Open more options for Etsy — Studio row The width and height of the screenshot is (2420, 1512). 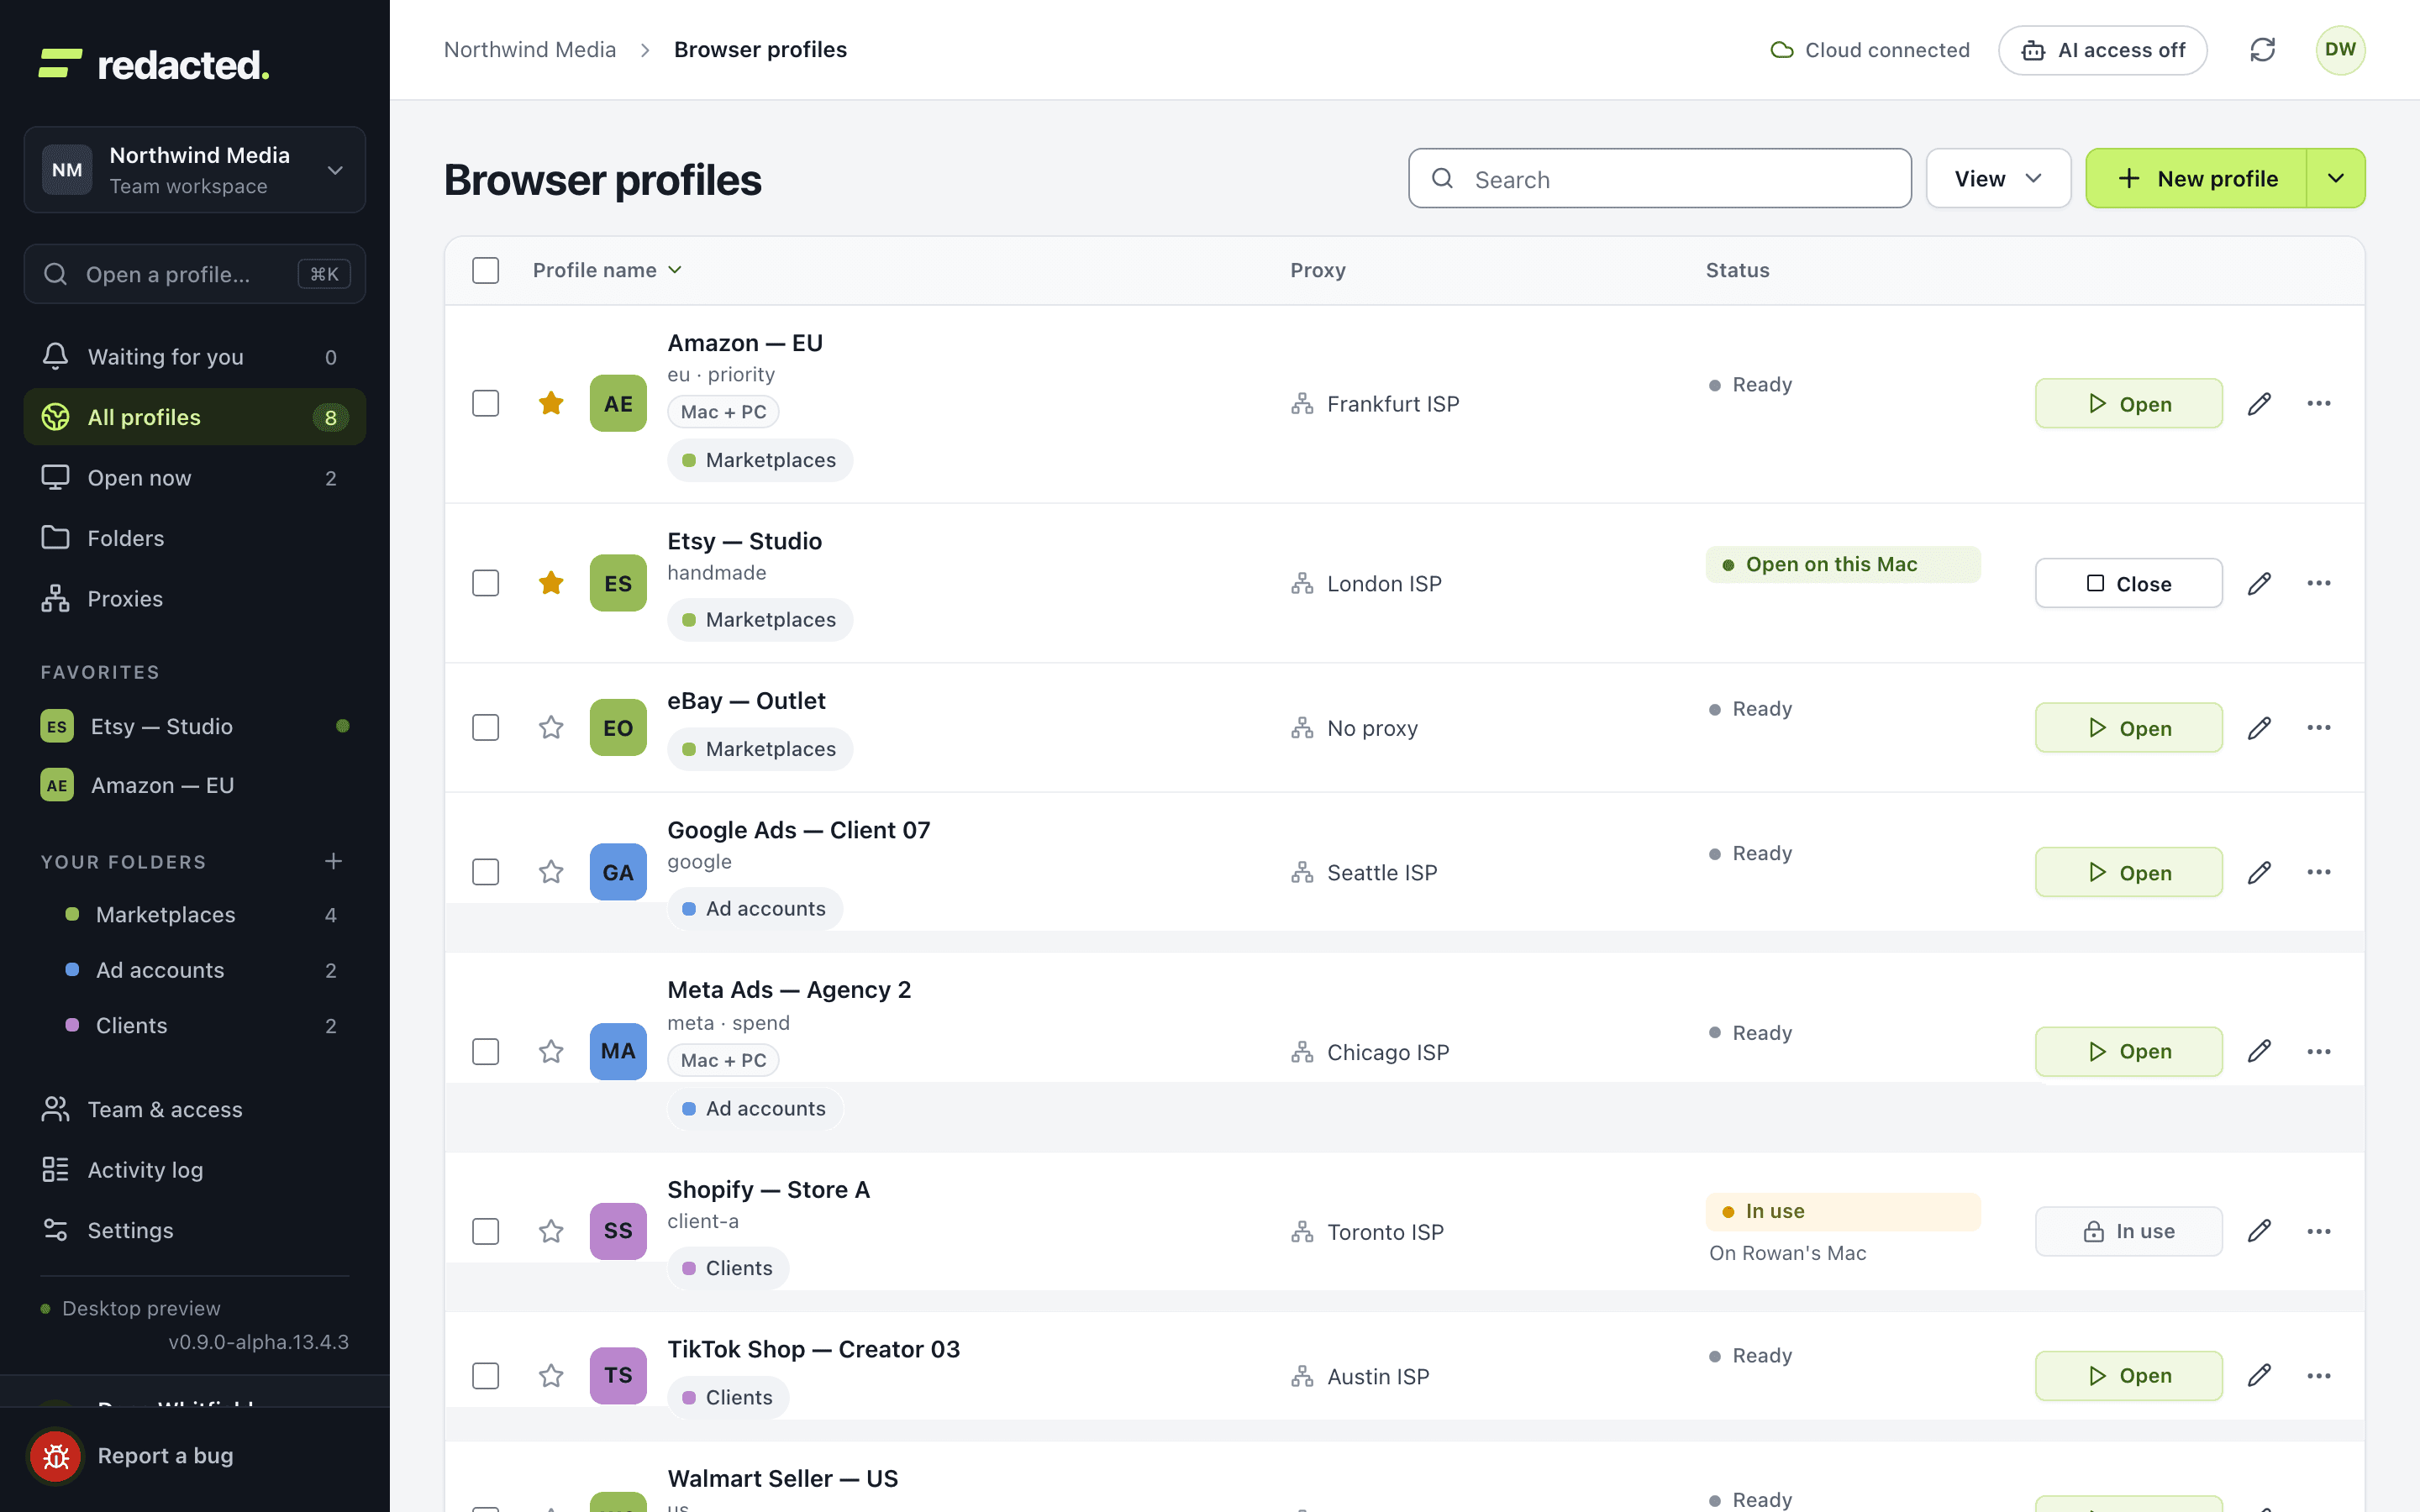coord(2319,583)
